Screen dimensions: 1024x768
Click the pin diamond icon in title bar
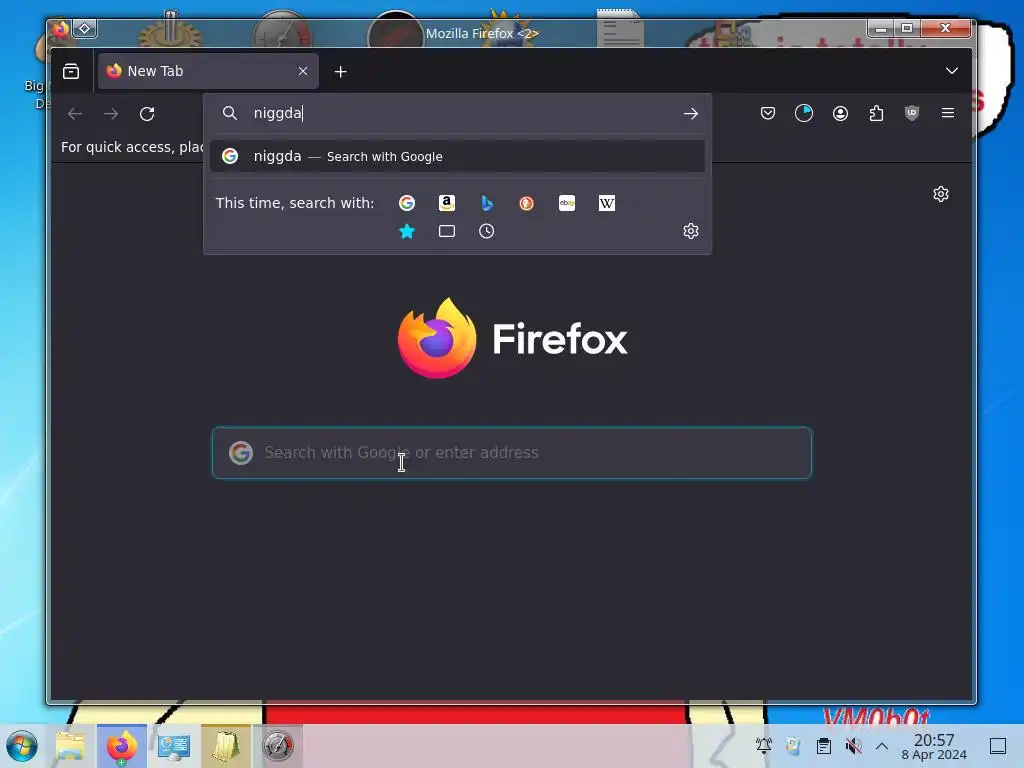tap(85, 28)
